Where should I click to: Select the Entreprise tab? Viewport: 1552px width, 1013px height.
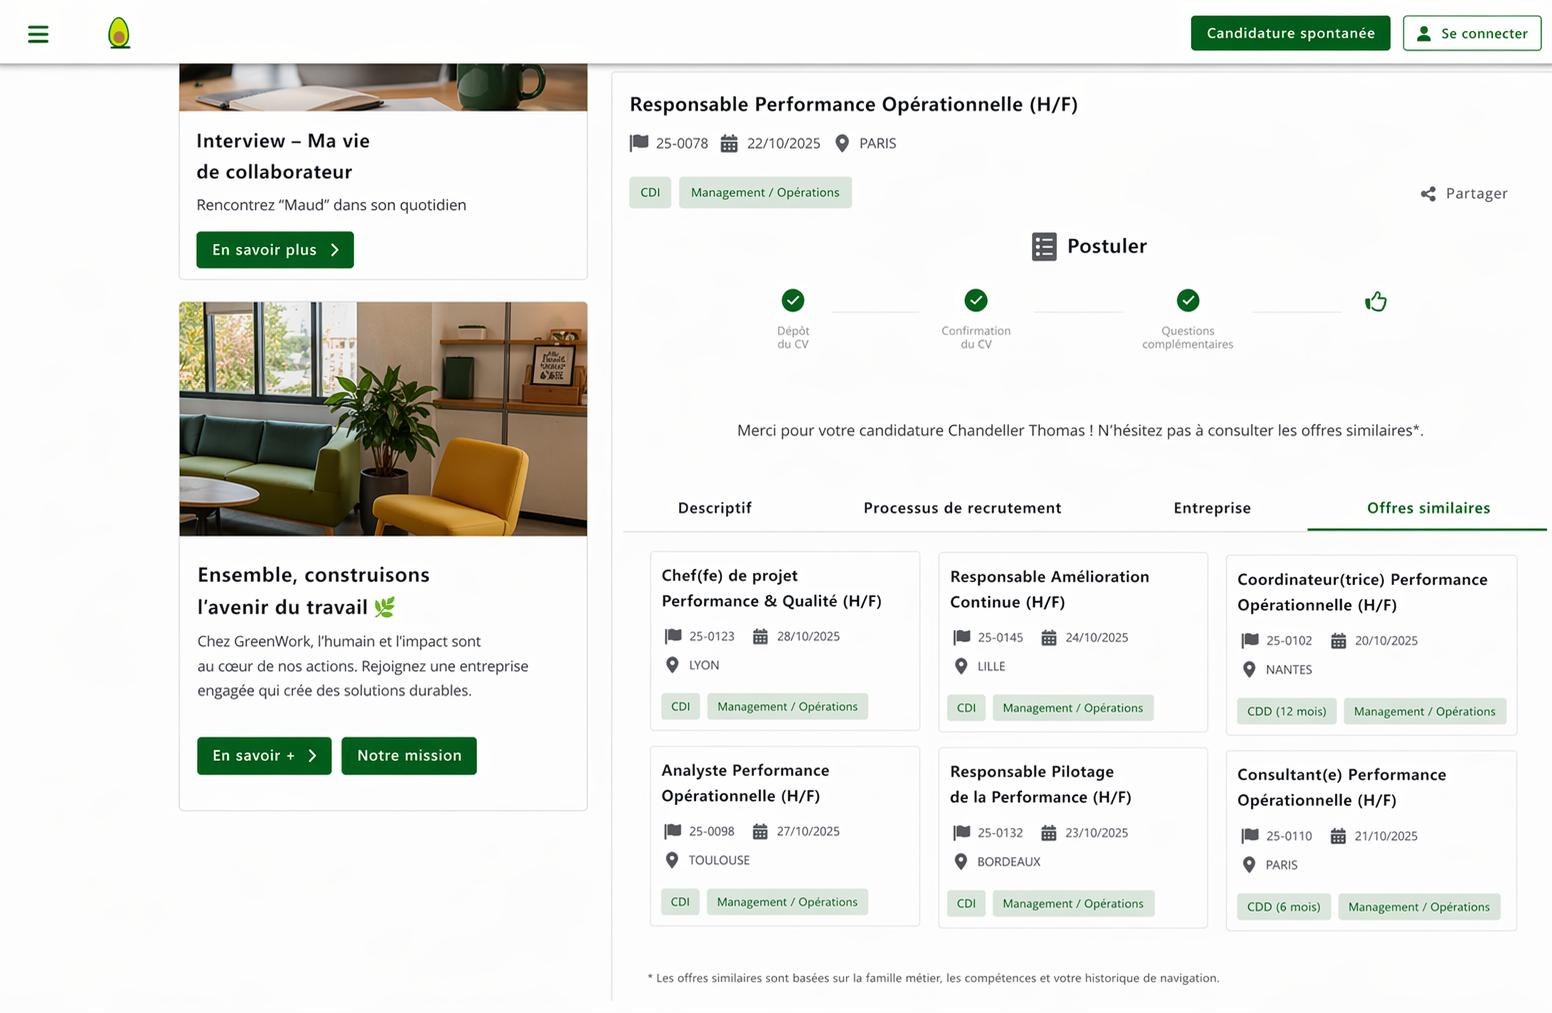(1212, 508)
